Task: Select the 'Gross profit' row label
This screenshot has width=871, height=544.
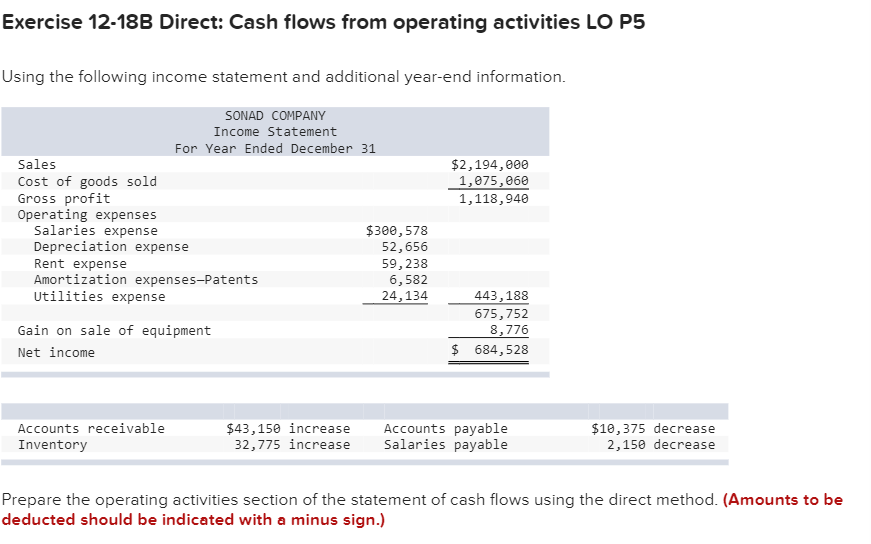Action: point(64,198)
